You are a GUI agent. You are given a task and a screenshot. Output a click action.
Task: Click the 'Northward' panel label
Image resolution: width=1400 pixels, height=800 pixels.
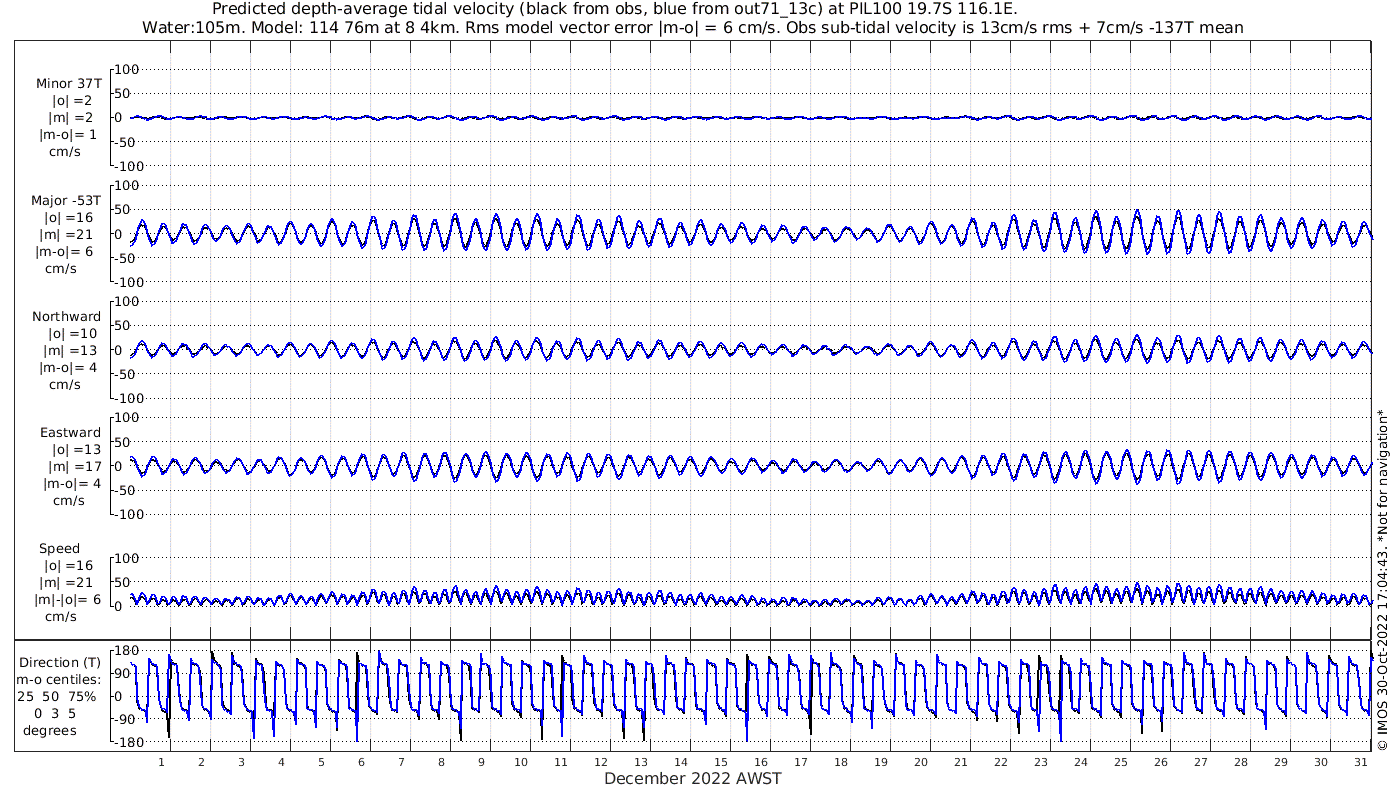point(66,317)
